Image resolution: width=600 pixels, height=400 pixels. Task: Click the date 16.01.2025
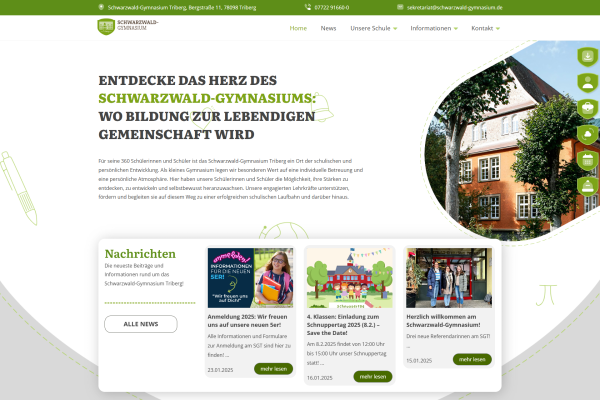320,378
